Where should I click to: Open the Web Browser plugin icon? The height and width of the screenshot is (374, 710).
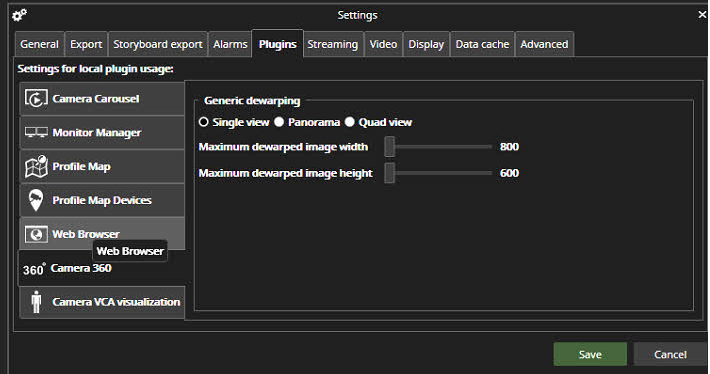coord(36,234)
